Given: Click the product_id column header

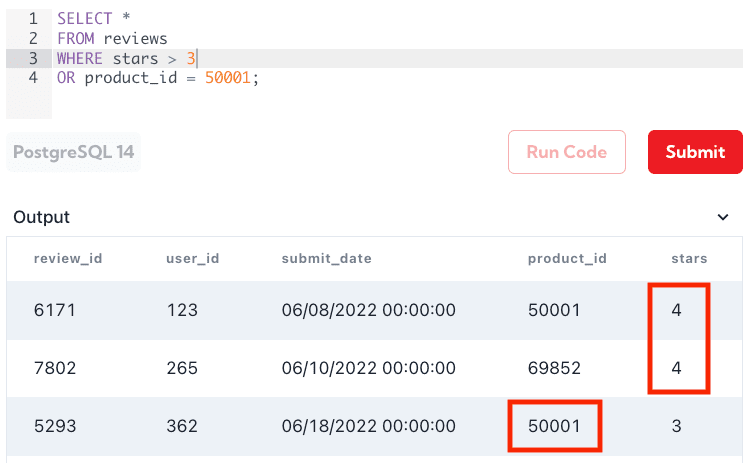Looking at the screenshot, I should pyautogui.click(x=567, y=258).
